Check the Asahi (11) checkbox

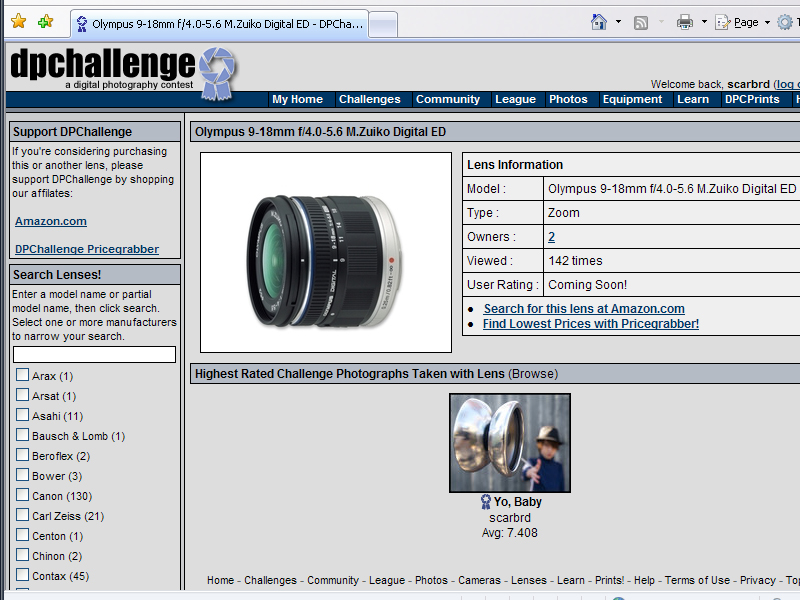[22, 415]
